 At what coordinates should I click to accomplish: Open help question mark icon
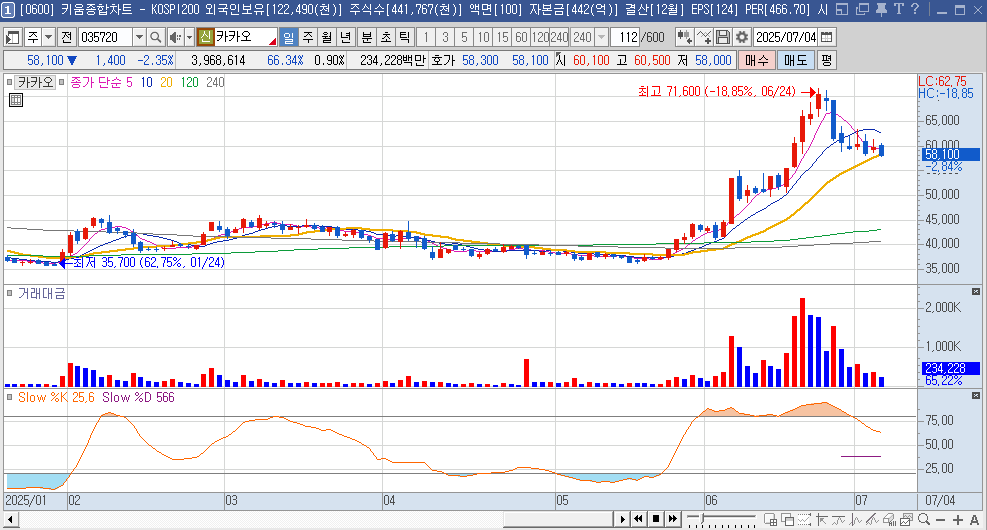point(915,9)
